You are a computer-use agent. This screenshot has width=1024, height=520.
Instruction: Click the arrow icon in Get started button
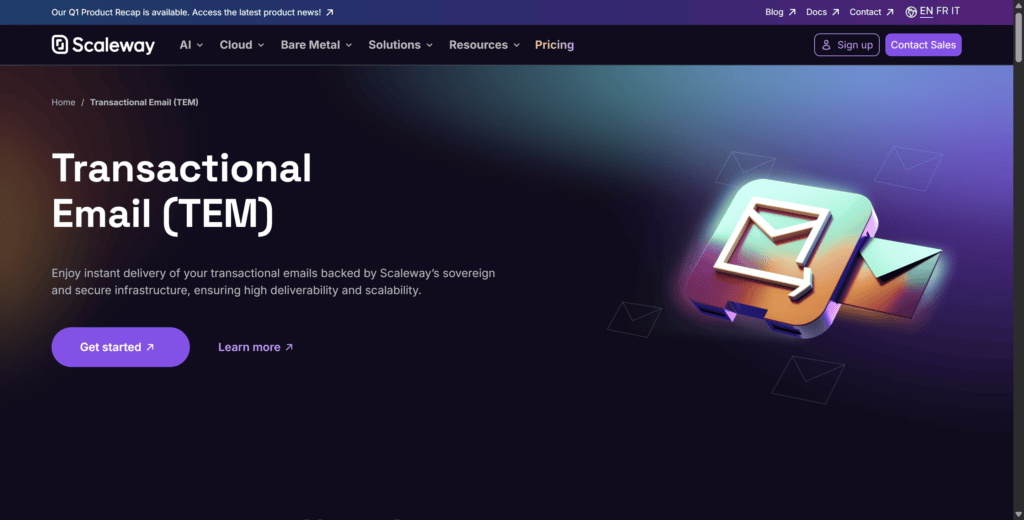(150, 347)
